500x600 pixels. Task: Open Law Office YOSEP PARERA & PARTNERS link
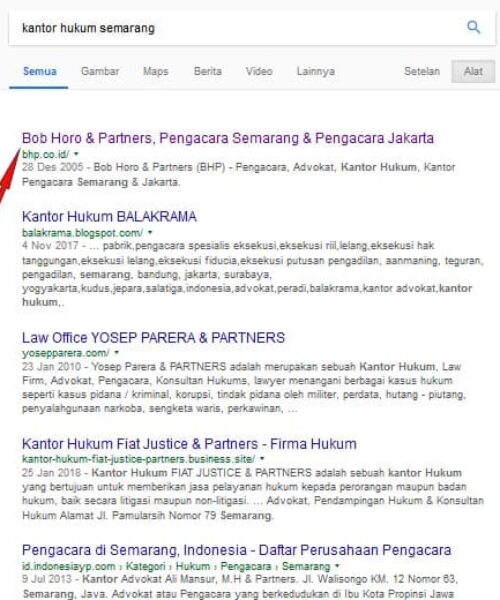tap(153, 338)
